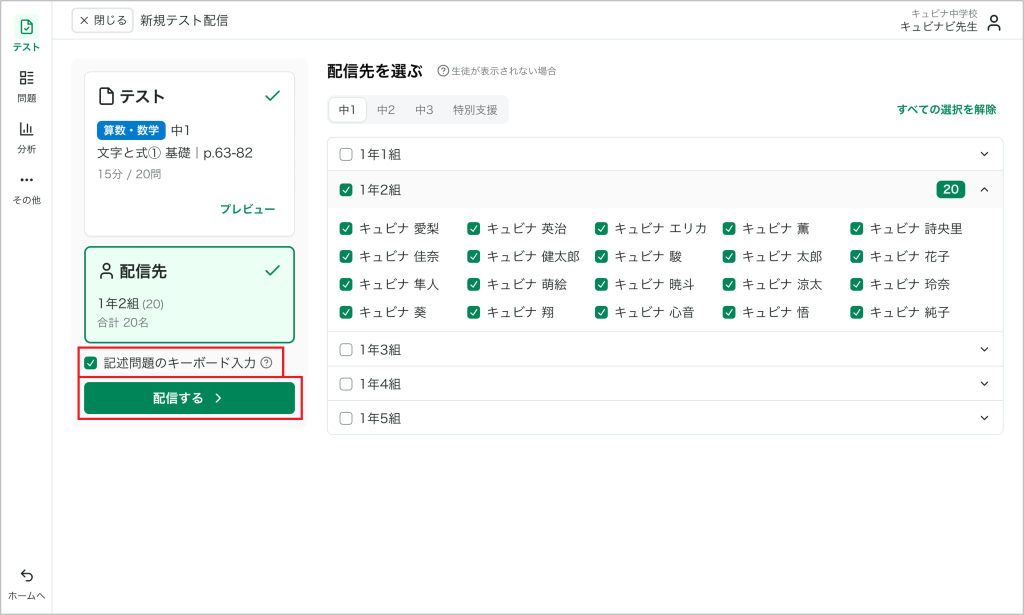
Task: Click the 生徒が表示されない場合 help link
Action: [497, 71]
